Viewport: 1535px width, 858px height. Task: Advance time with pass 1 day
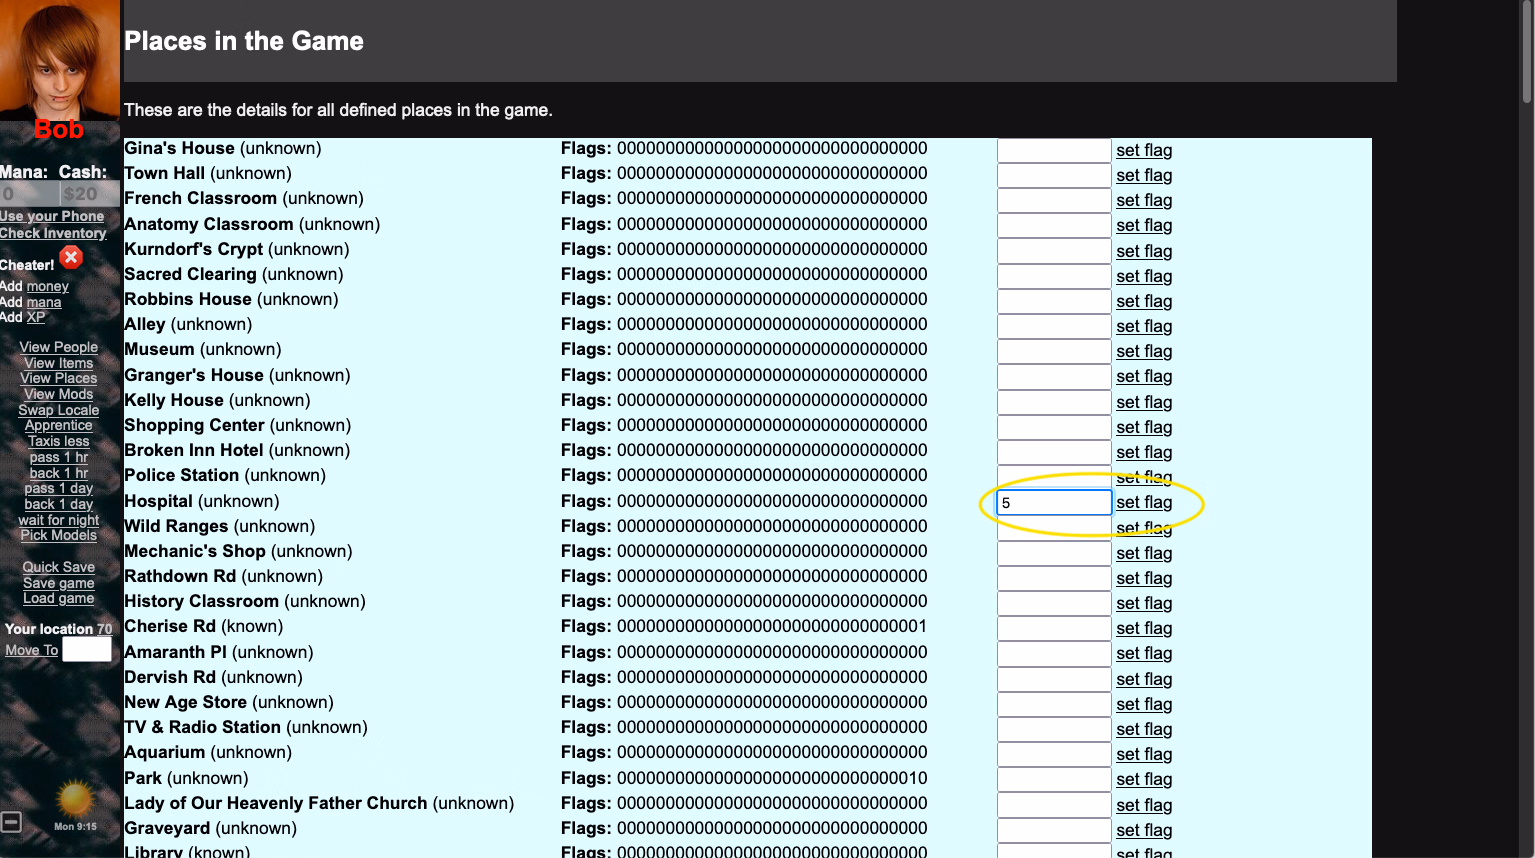(58, 488)
